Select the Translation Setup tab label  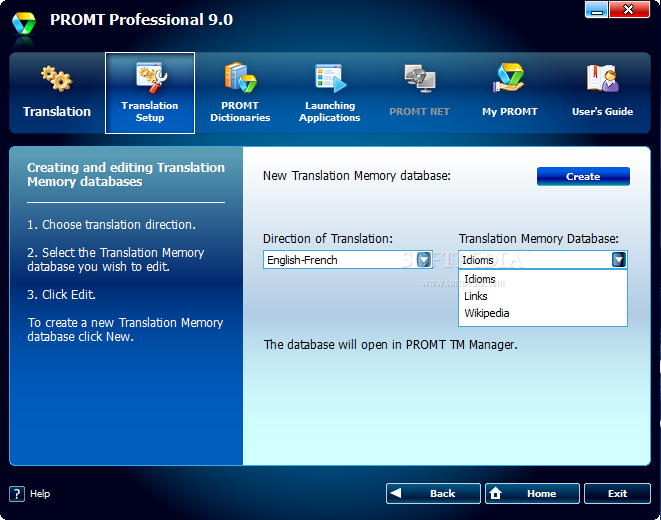[x=150, y=112]
